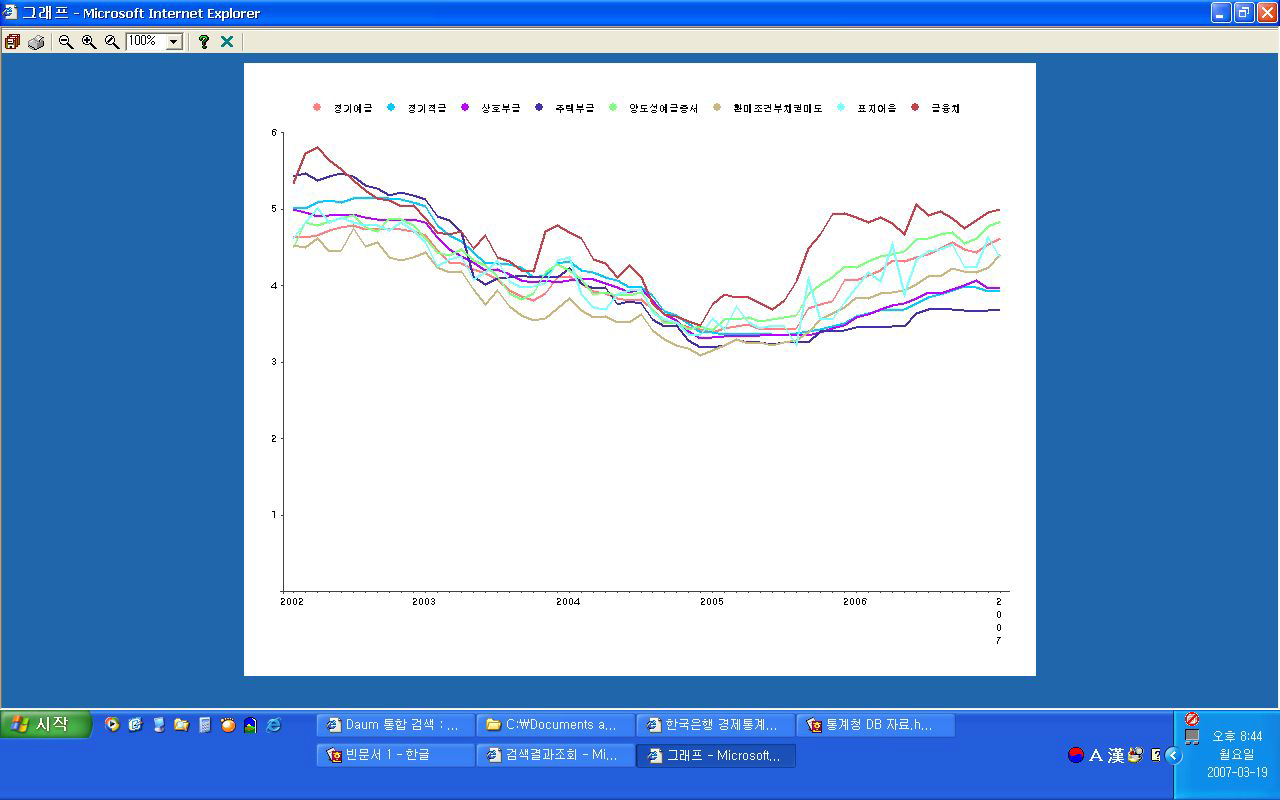Image resolution: width=1280 pixels, height=800 pixels.
Task: Switch to 빈문서 1 - 한글 taskbar button
Action: coord(395,755)
